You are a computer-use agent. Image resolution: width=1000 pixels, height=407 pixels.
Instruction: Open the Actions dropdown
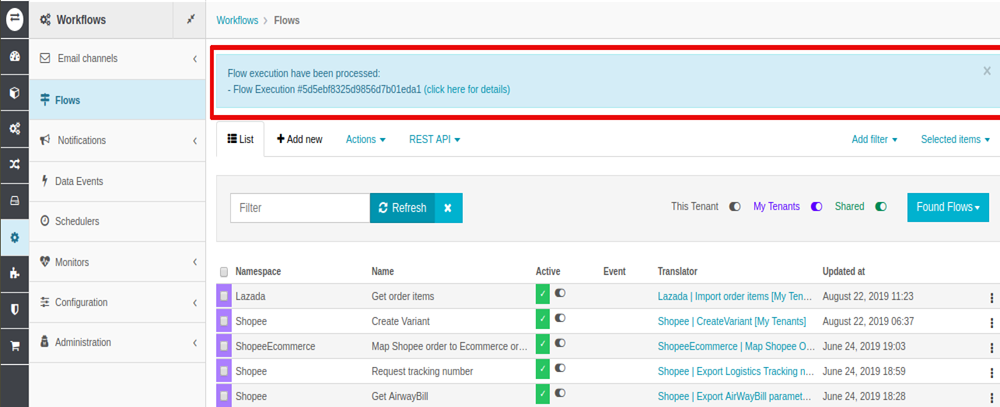click(x=365, y=139)
